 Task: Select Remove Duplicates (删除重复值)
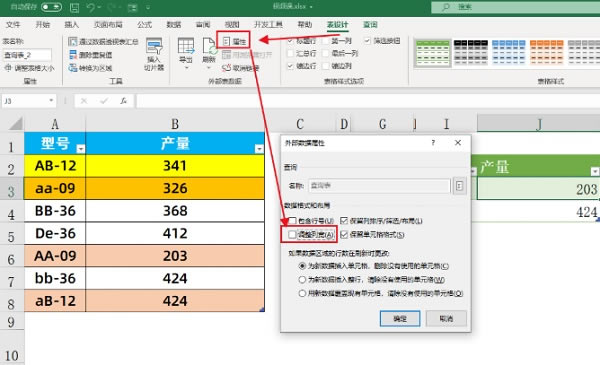click(x=91, y=55)
